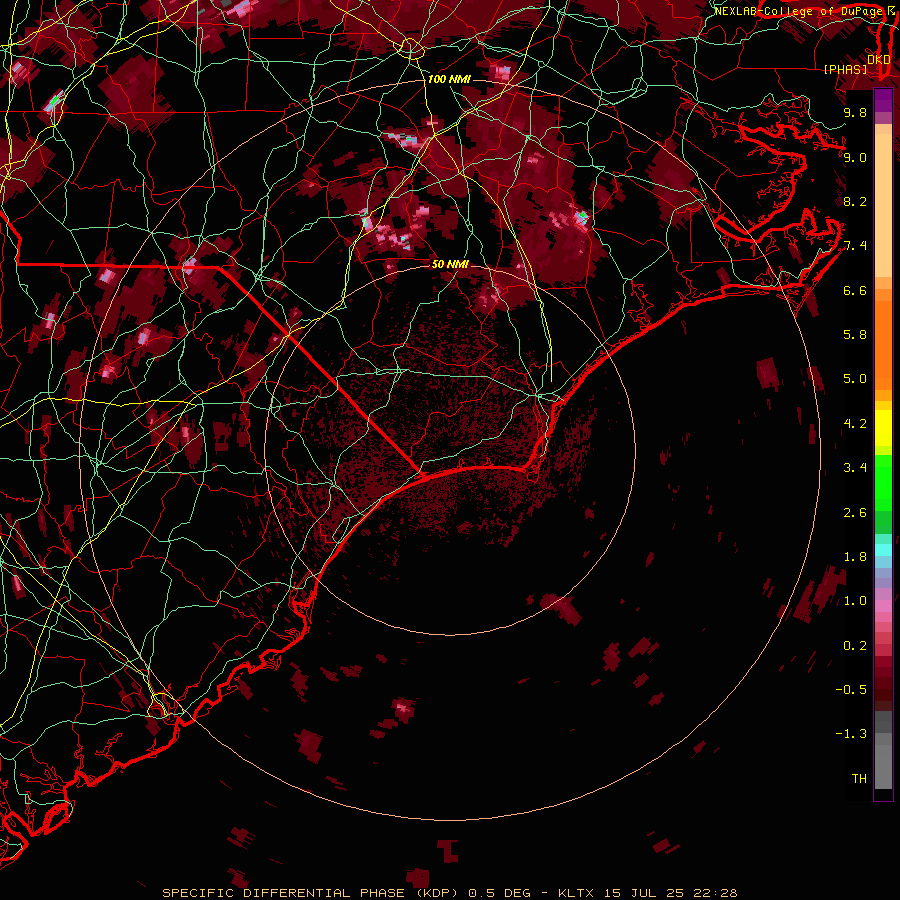Click the -1.3 value on the color scale
The image size is (900, 900).
point(851,734)
